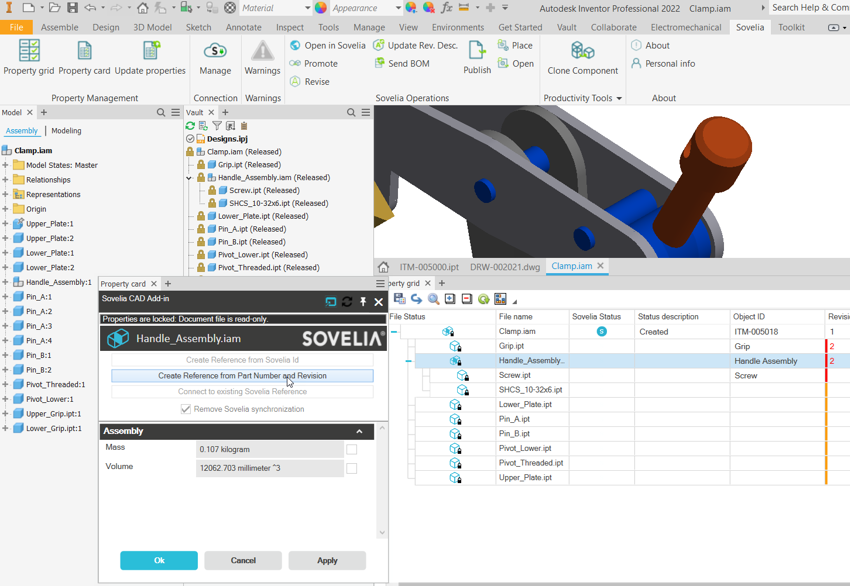This screenshot has width=850, height=586.
Task: Expand the Upper_Plate:1 node in the Model browser
Action: (5, 223)
